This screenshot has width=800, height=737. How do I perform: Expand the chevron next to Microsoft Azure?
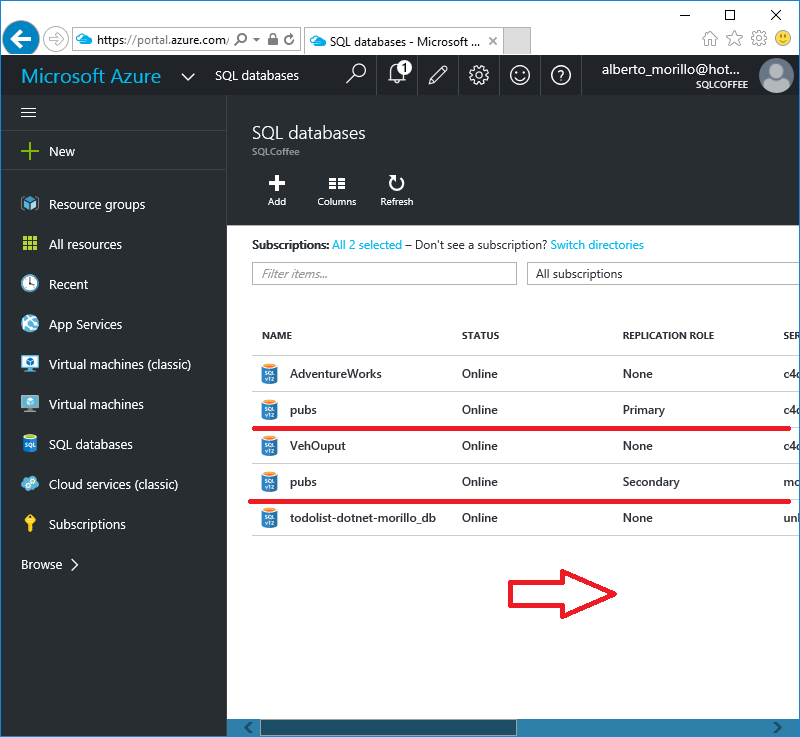tap(188, 77)
